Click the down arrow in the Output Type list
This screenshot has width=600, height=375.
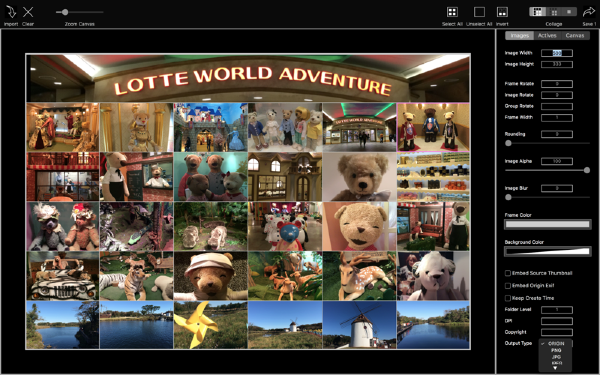pyautogui.click(x=556, y=368)
